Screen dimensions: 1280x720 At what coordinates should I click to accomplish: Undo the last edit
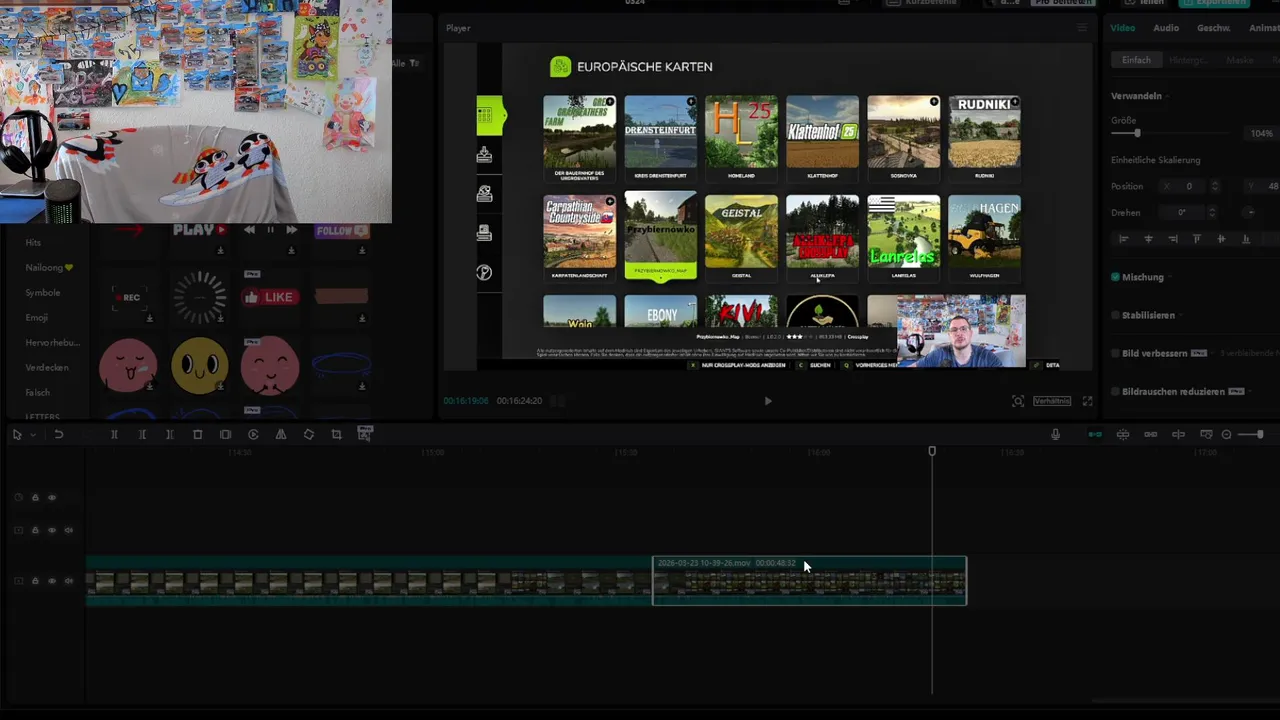click(x=59, y=435)
